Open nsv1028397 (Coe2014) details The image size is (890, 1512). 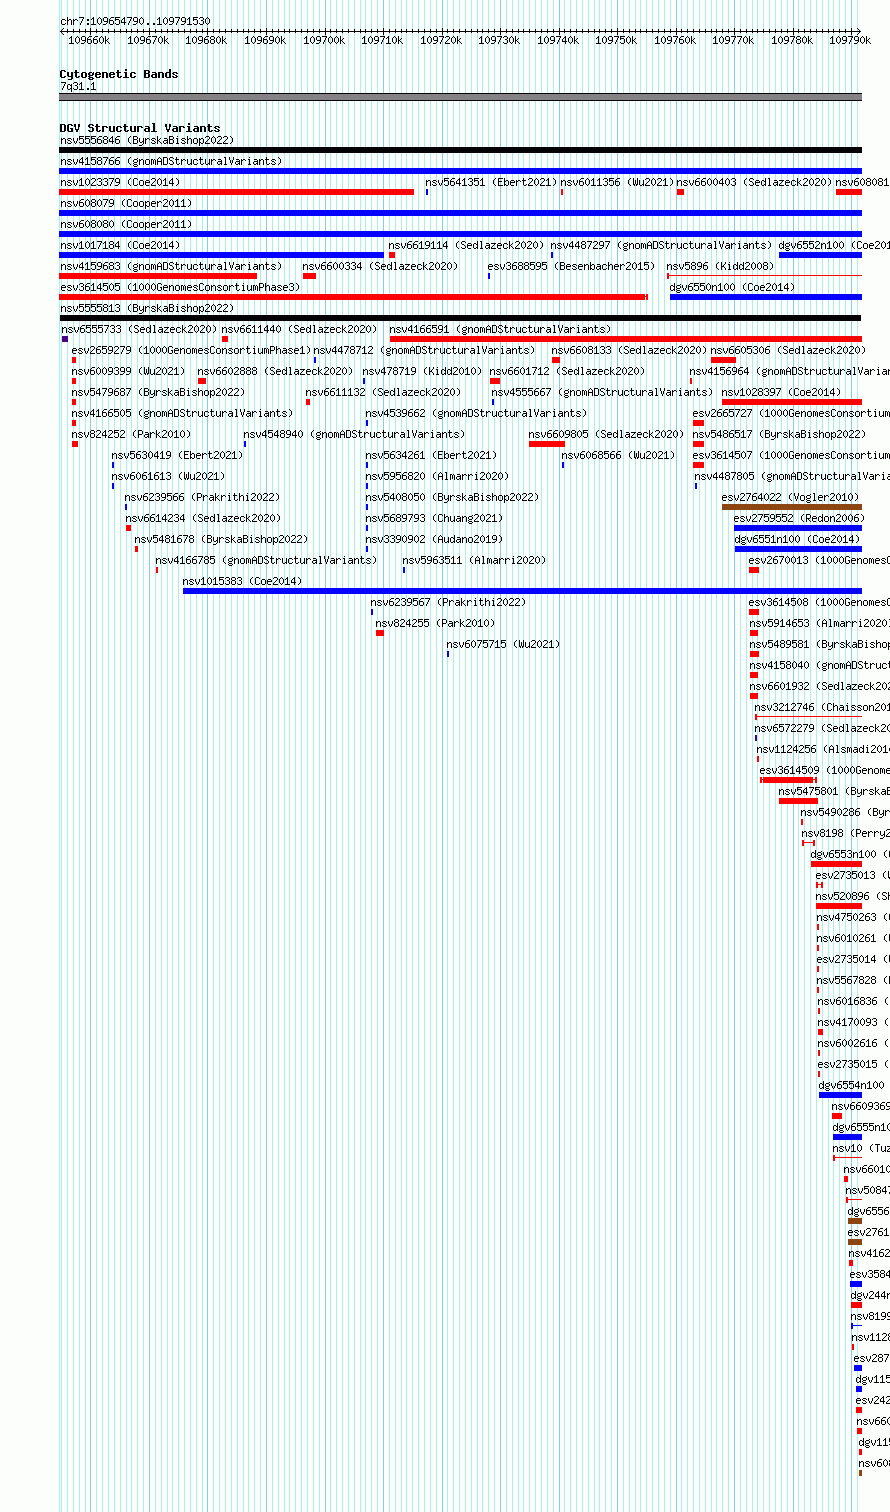pyautogui.click(x=782, y=392)
